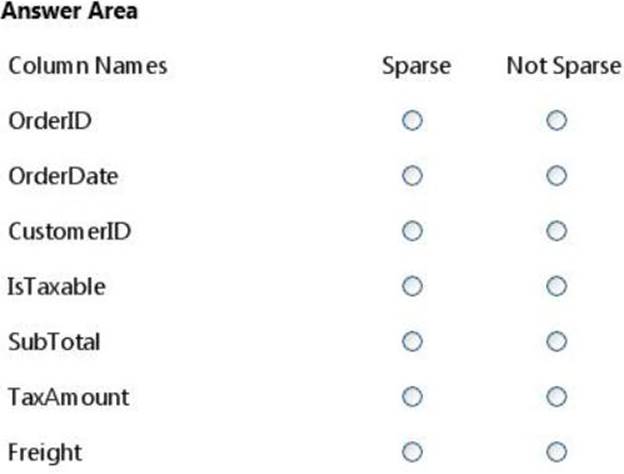Mark OrderDate as Not Sparse
Viewport: 624px width, 474px height.
[x=557, y=176]
